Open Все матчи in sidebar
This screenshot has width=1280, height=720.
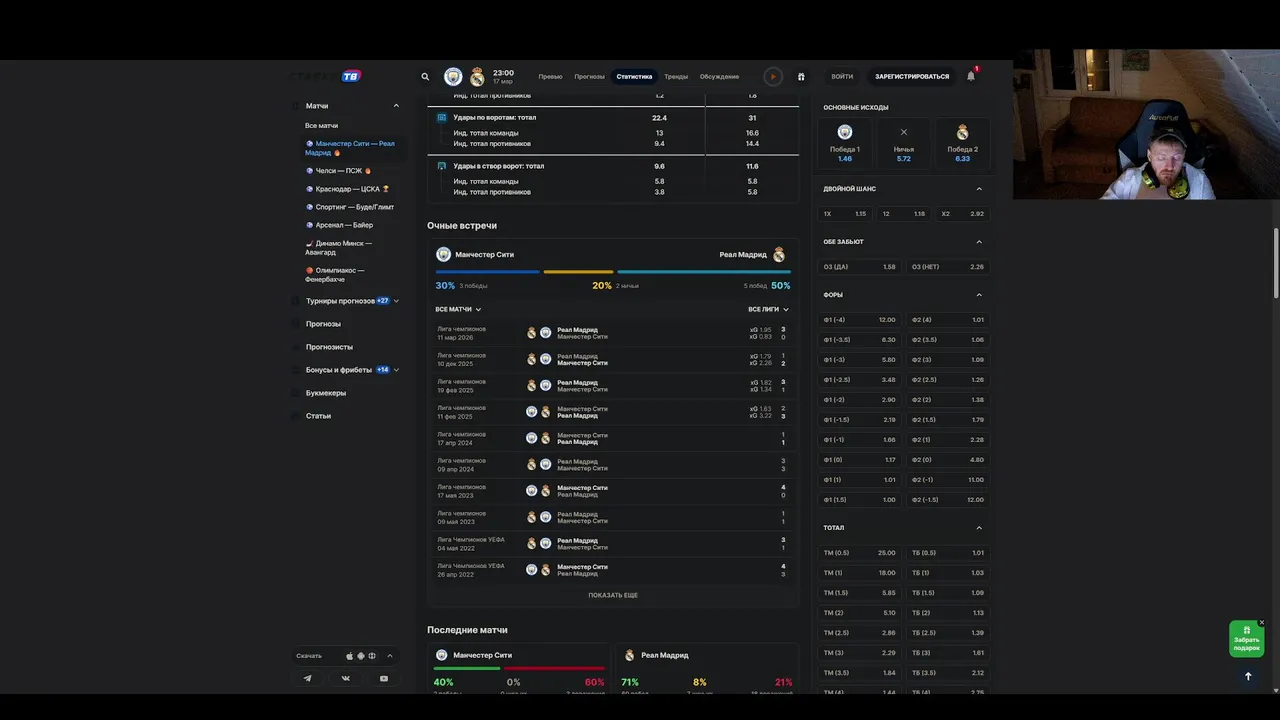[321, 126]
